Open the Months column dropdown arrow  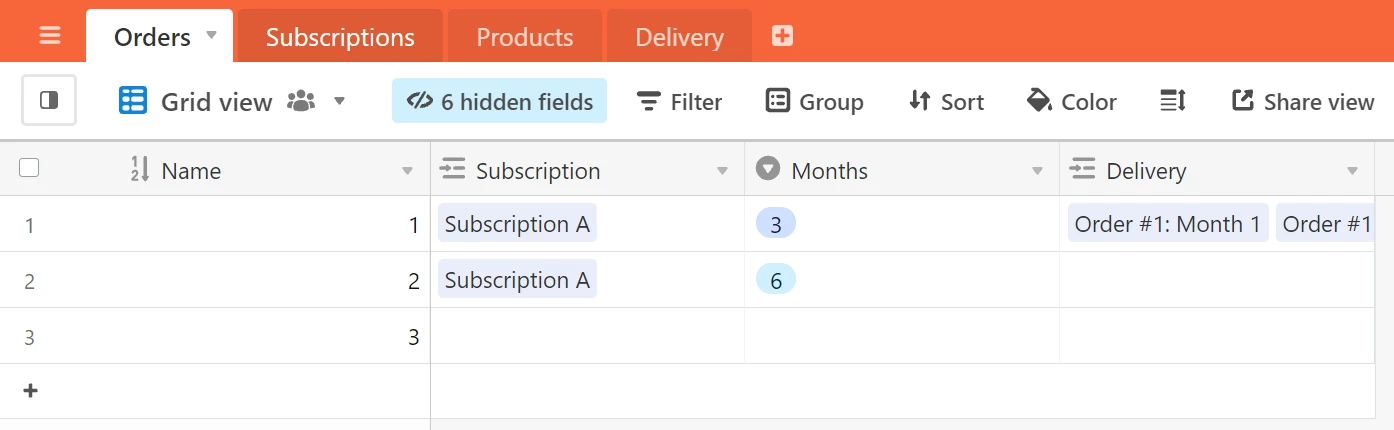(x=1037, y=172)
